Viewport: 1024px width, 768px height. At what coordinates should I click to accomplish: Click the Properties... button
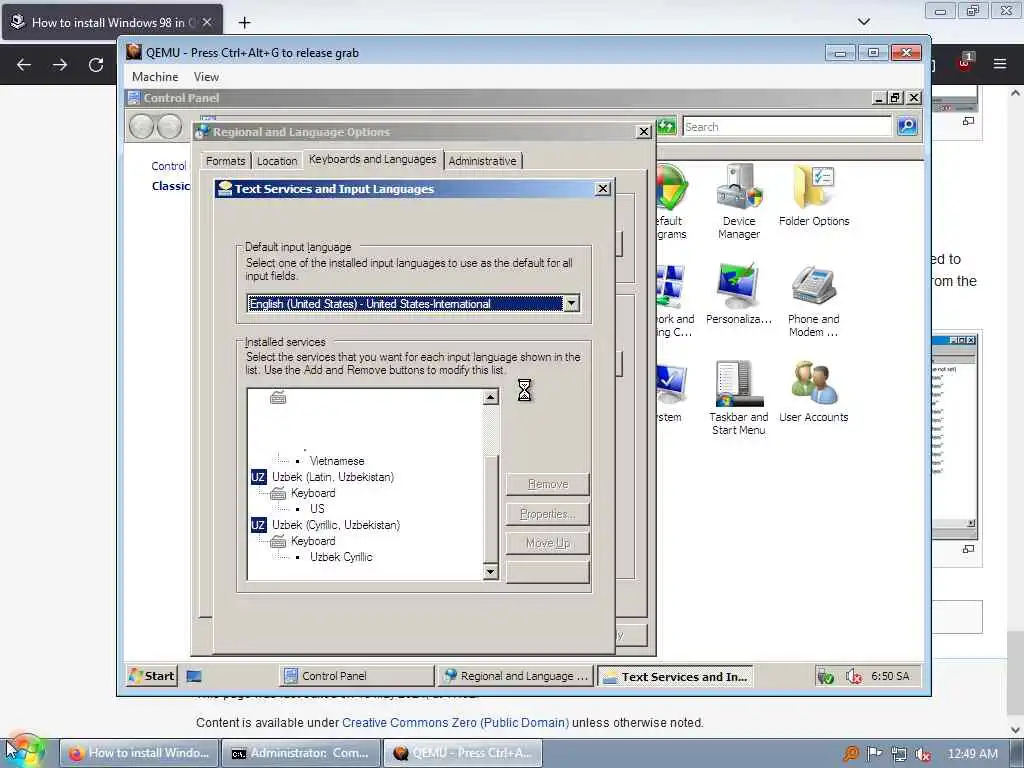[547, 514]
